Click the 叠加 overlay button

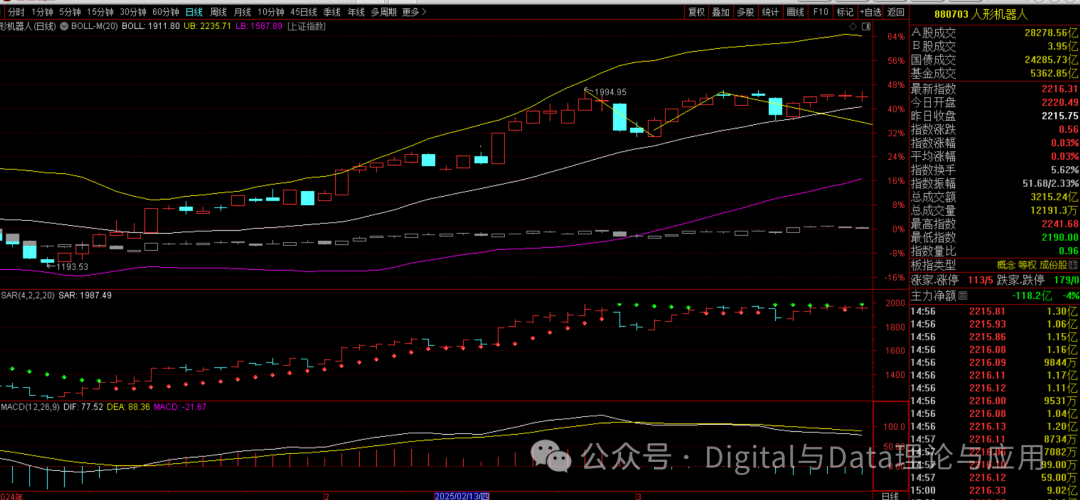coord(720,12)
